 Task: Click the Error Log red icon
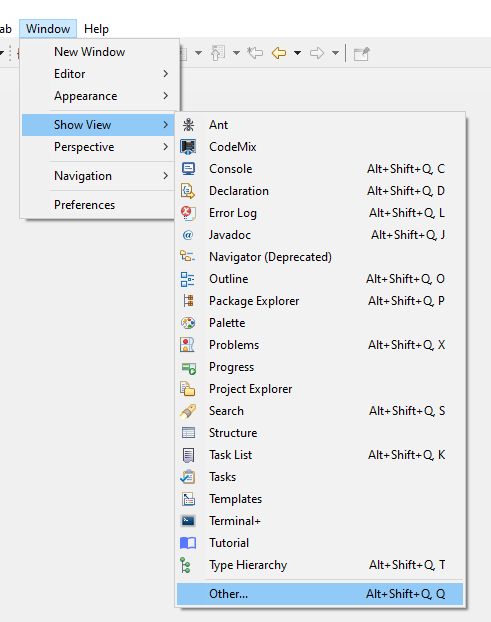coord(188,213)
